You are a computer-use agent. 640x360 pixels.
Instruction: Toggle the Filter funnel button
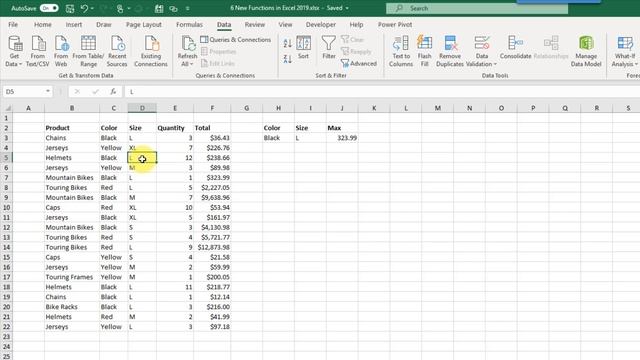click(329, 48)
